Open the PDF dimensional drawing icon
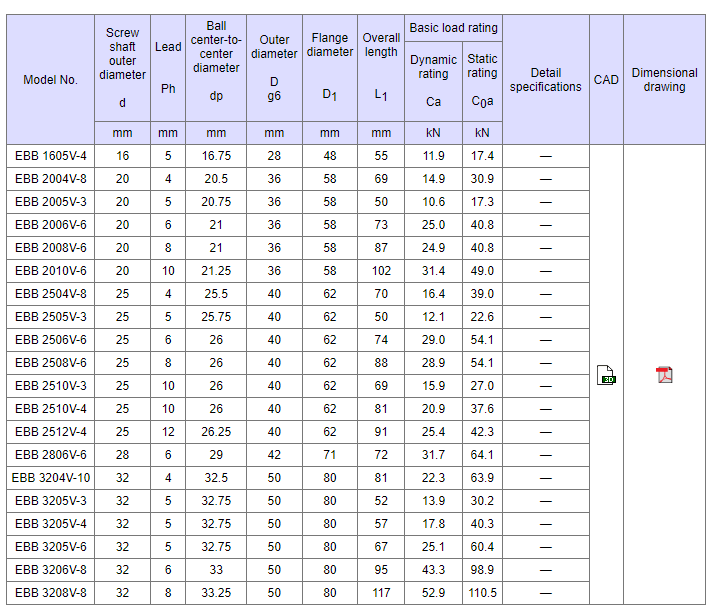Viewport: 710px width, 610px height. [664, 375]
